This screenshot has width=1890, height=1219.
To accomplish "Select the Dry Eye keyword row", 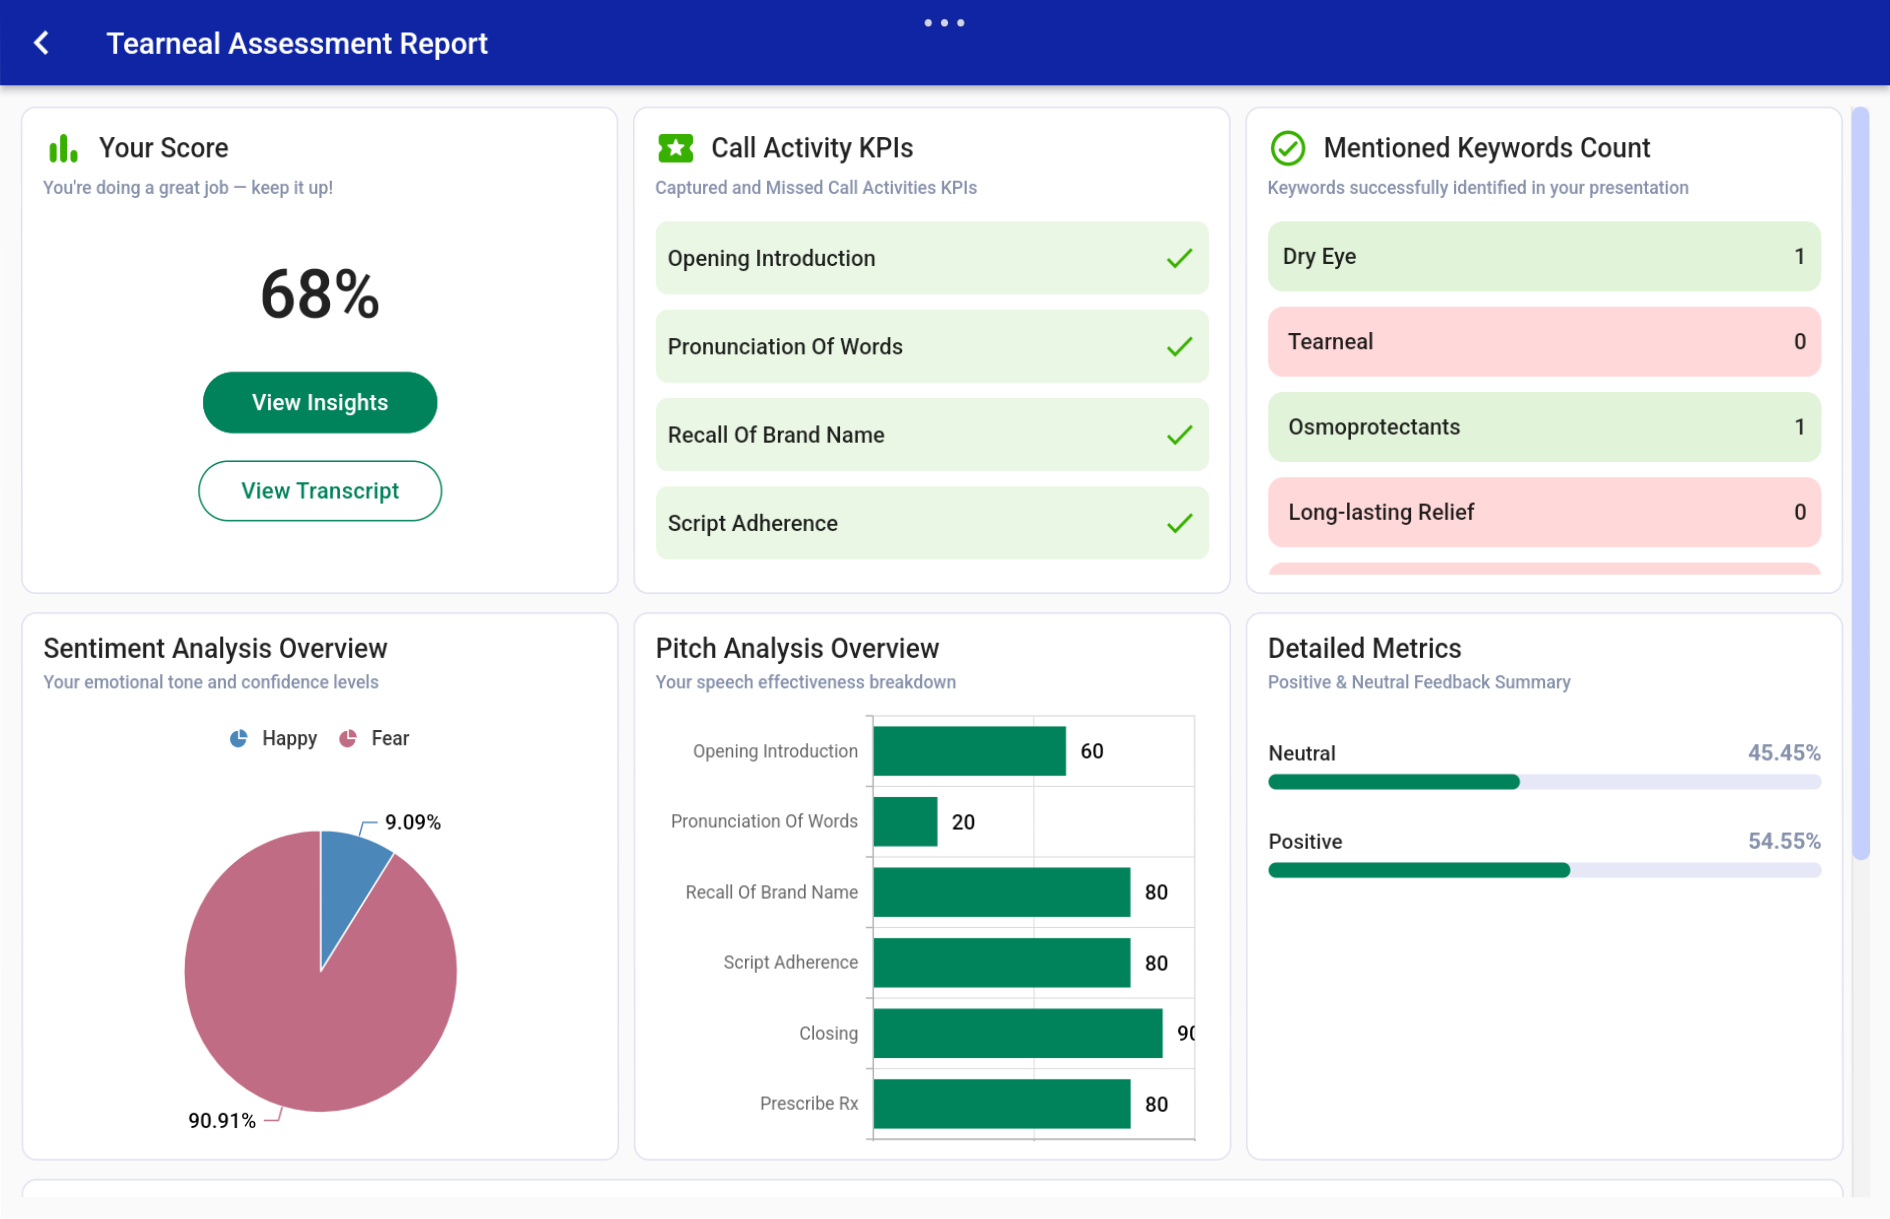I will (1544, 256).
